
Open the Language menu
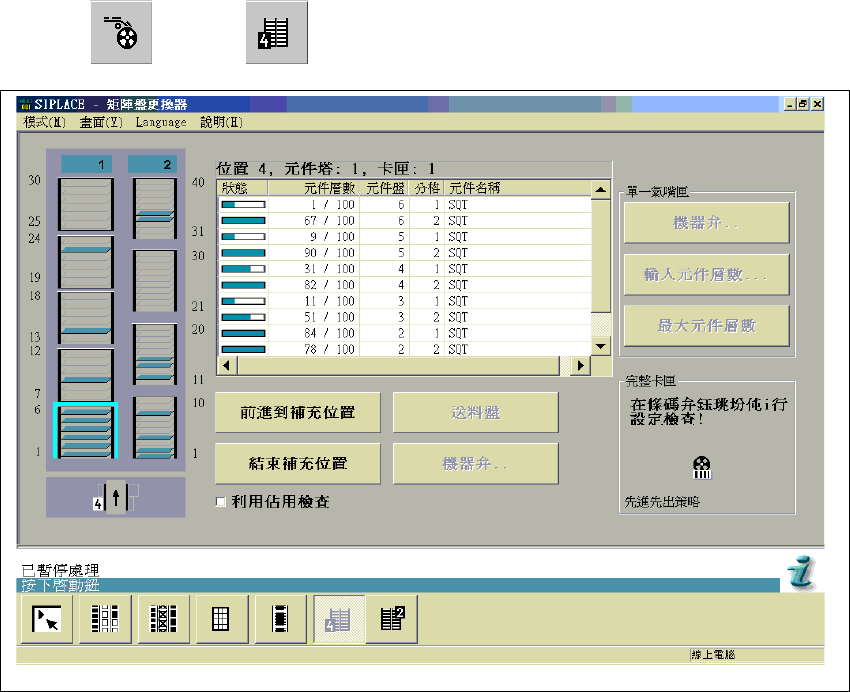(x=161, y=122)
